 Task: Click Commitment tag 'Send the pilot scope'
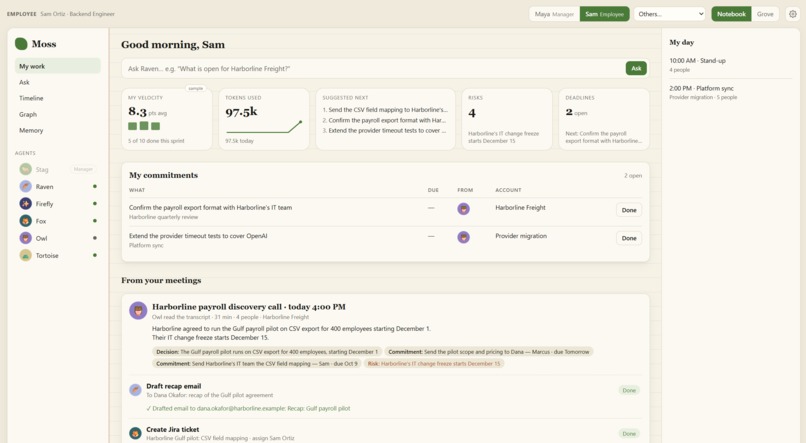click(488, 352)
